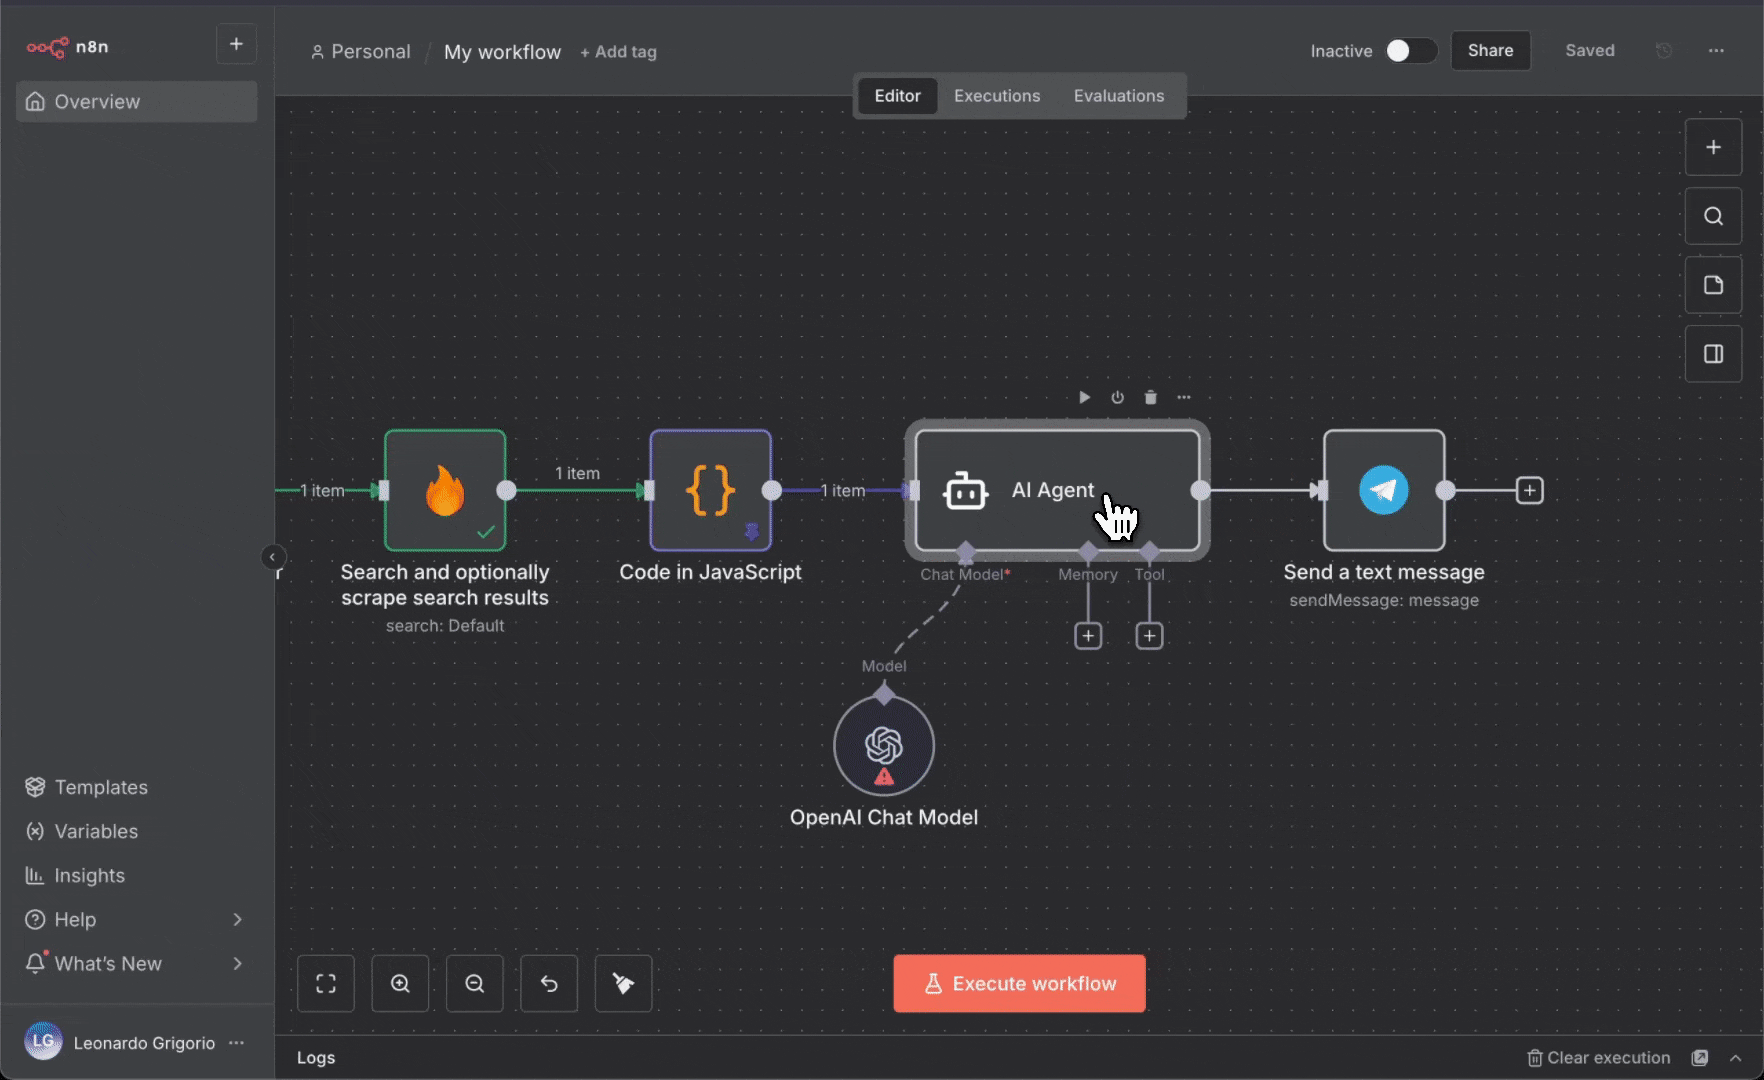Click Execute workflow

(x=1018, y=983)
